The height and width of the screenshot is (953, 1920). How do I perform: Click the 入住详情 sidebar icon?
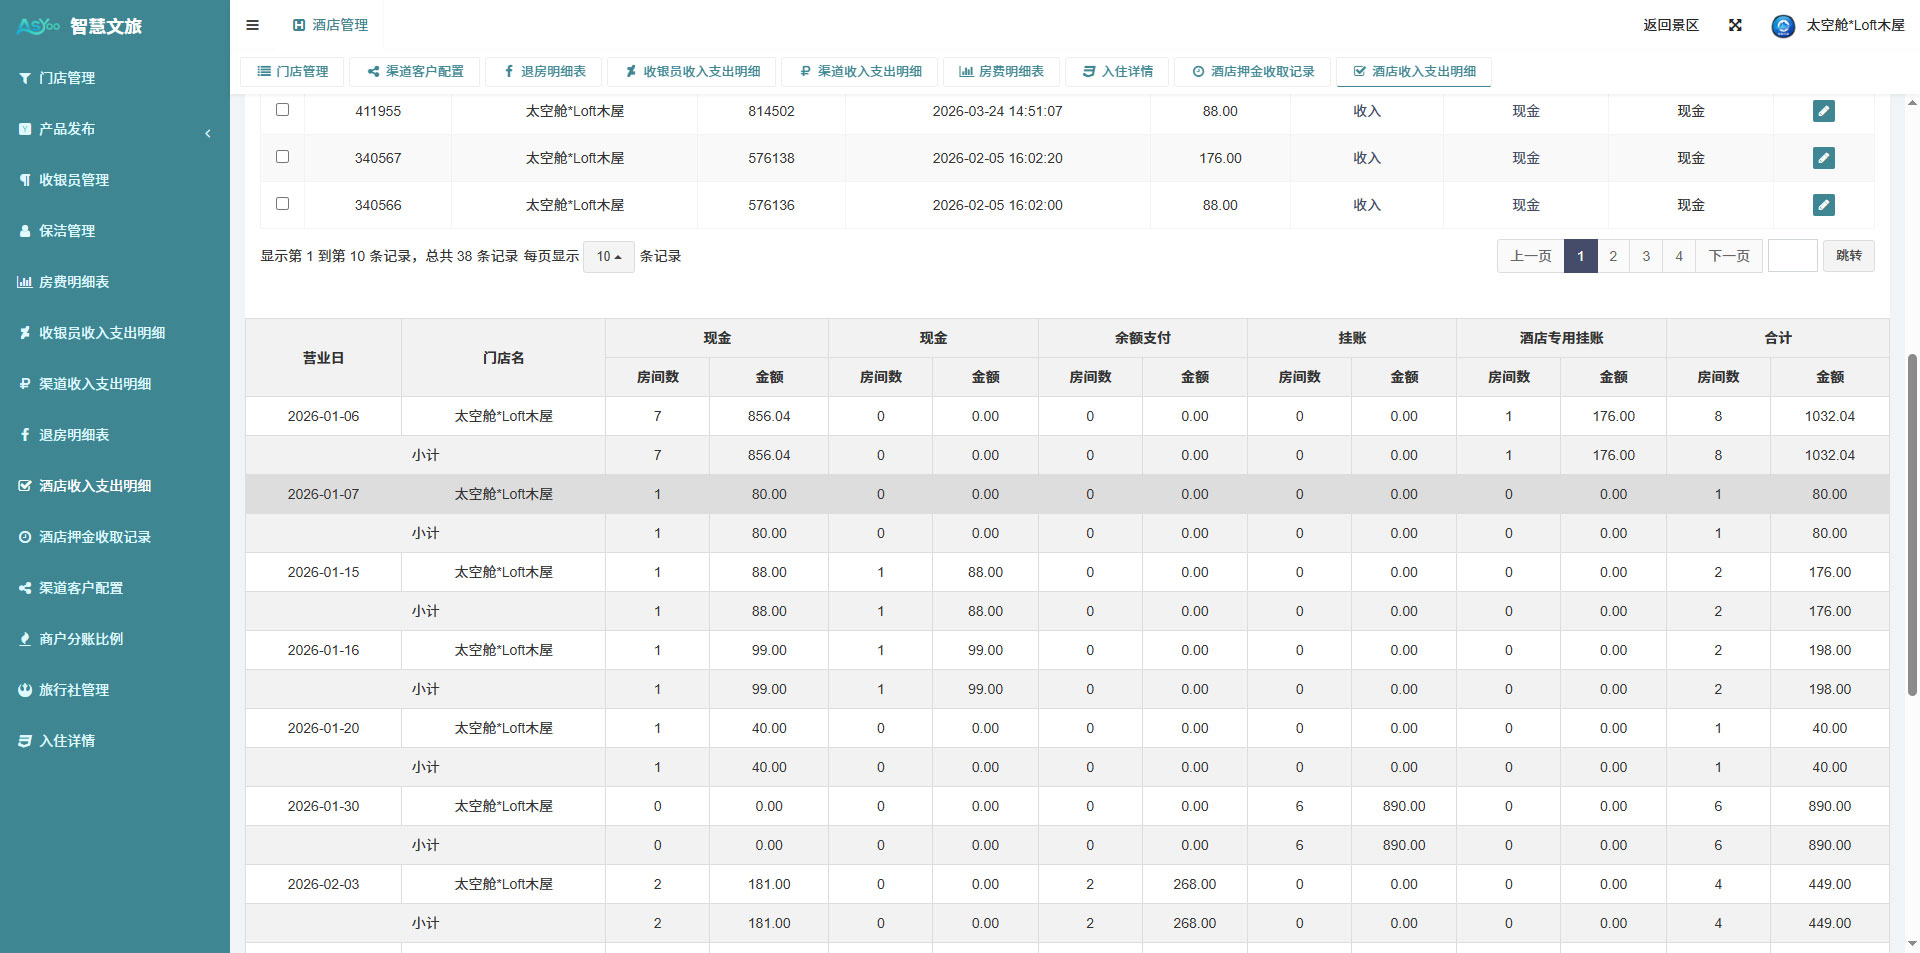(x=25, y=741)
